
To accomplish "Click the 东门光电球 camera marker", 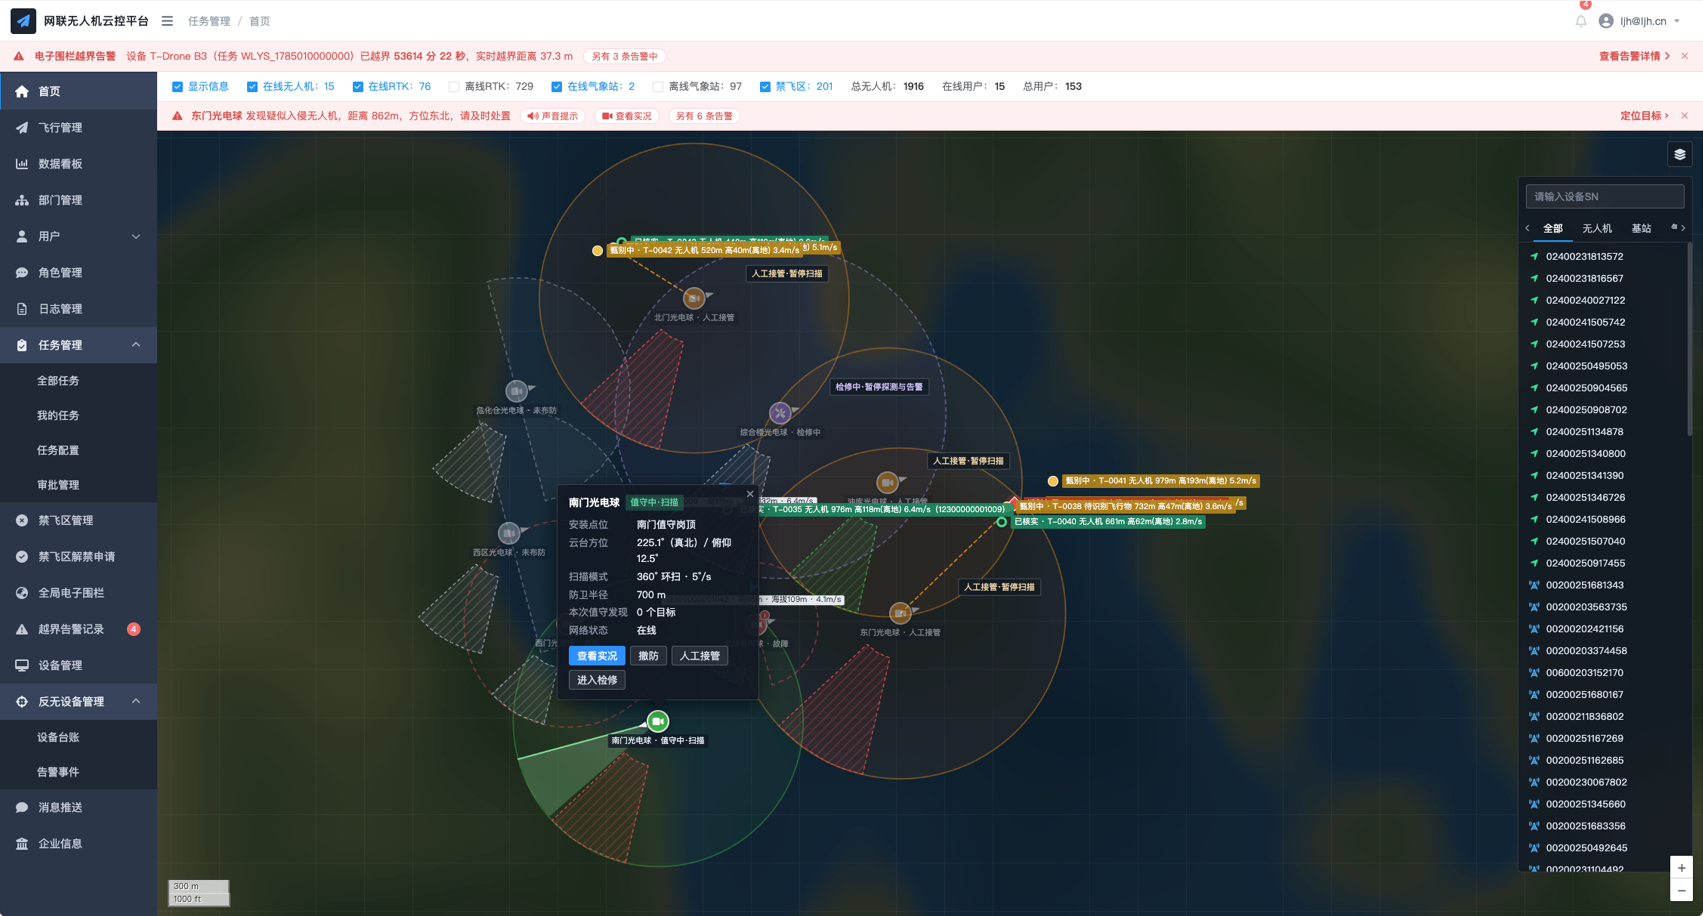I will [x=900, y=612].
